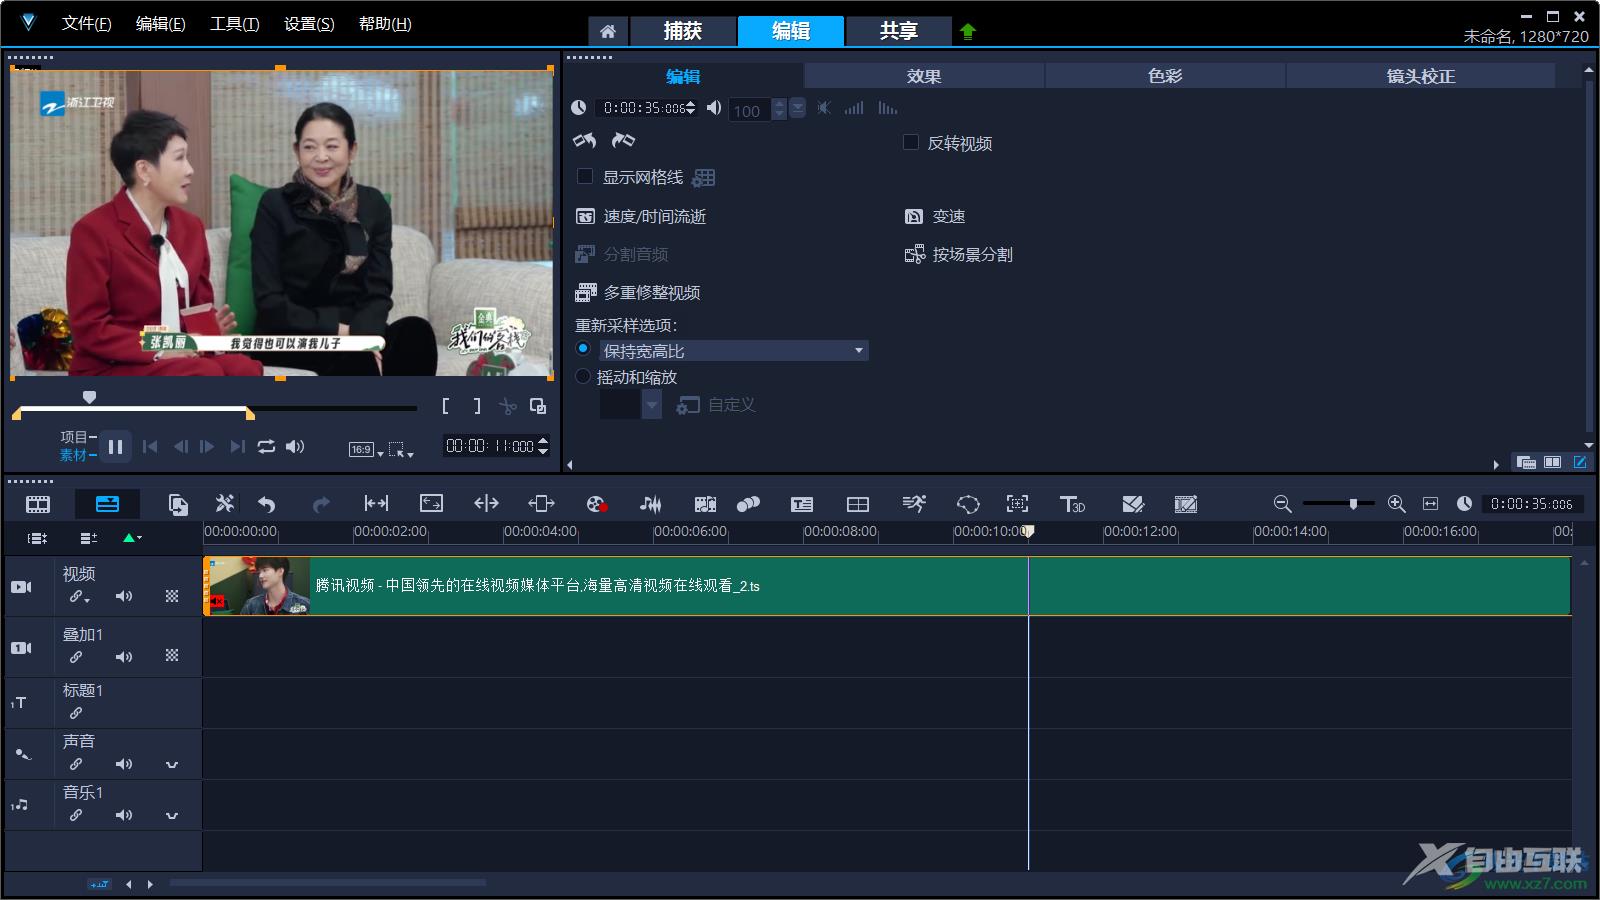Switch to the 共享 share tab
Viewport: 1600px width, 900px height.
(x=899, y=31)
